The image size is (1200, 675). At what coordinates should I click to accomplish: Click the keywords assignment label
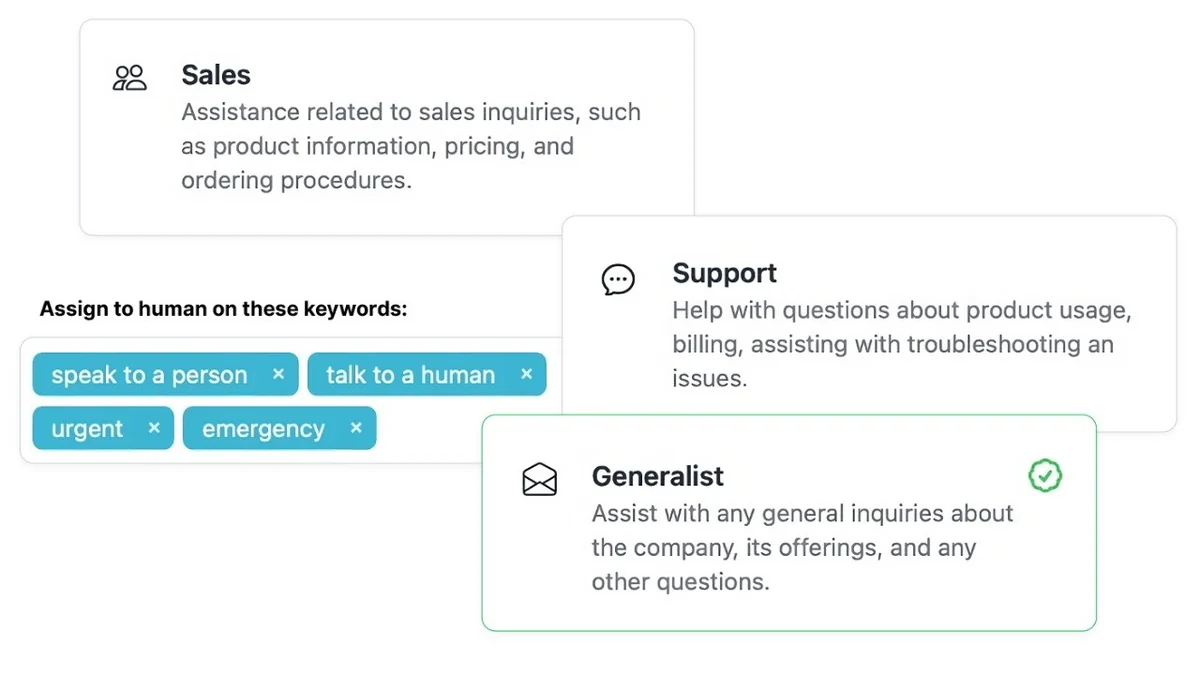[222, 308]
